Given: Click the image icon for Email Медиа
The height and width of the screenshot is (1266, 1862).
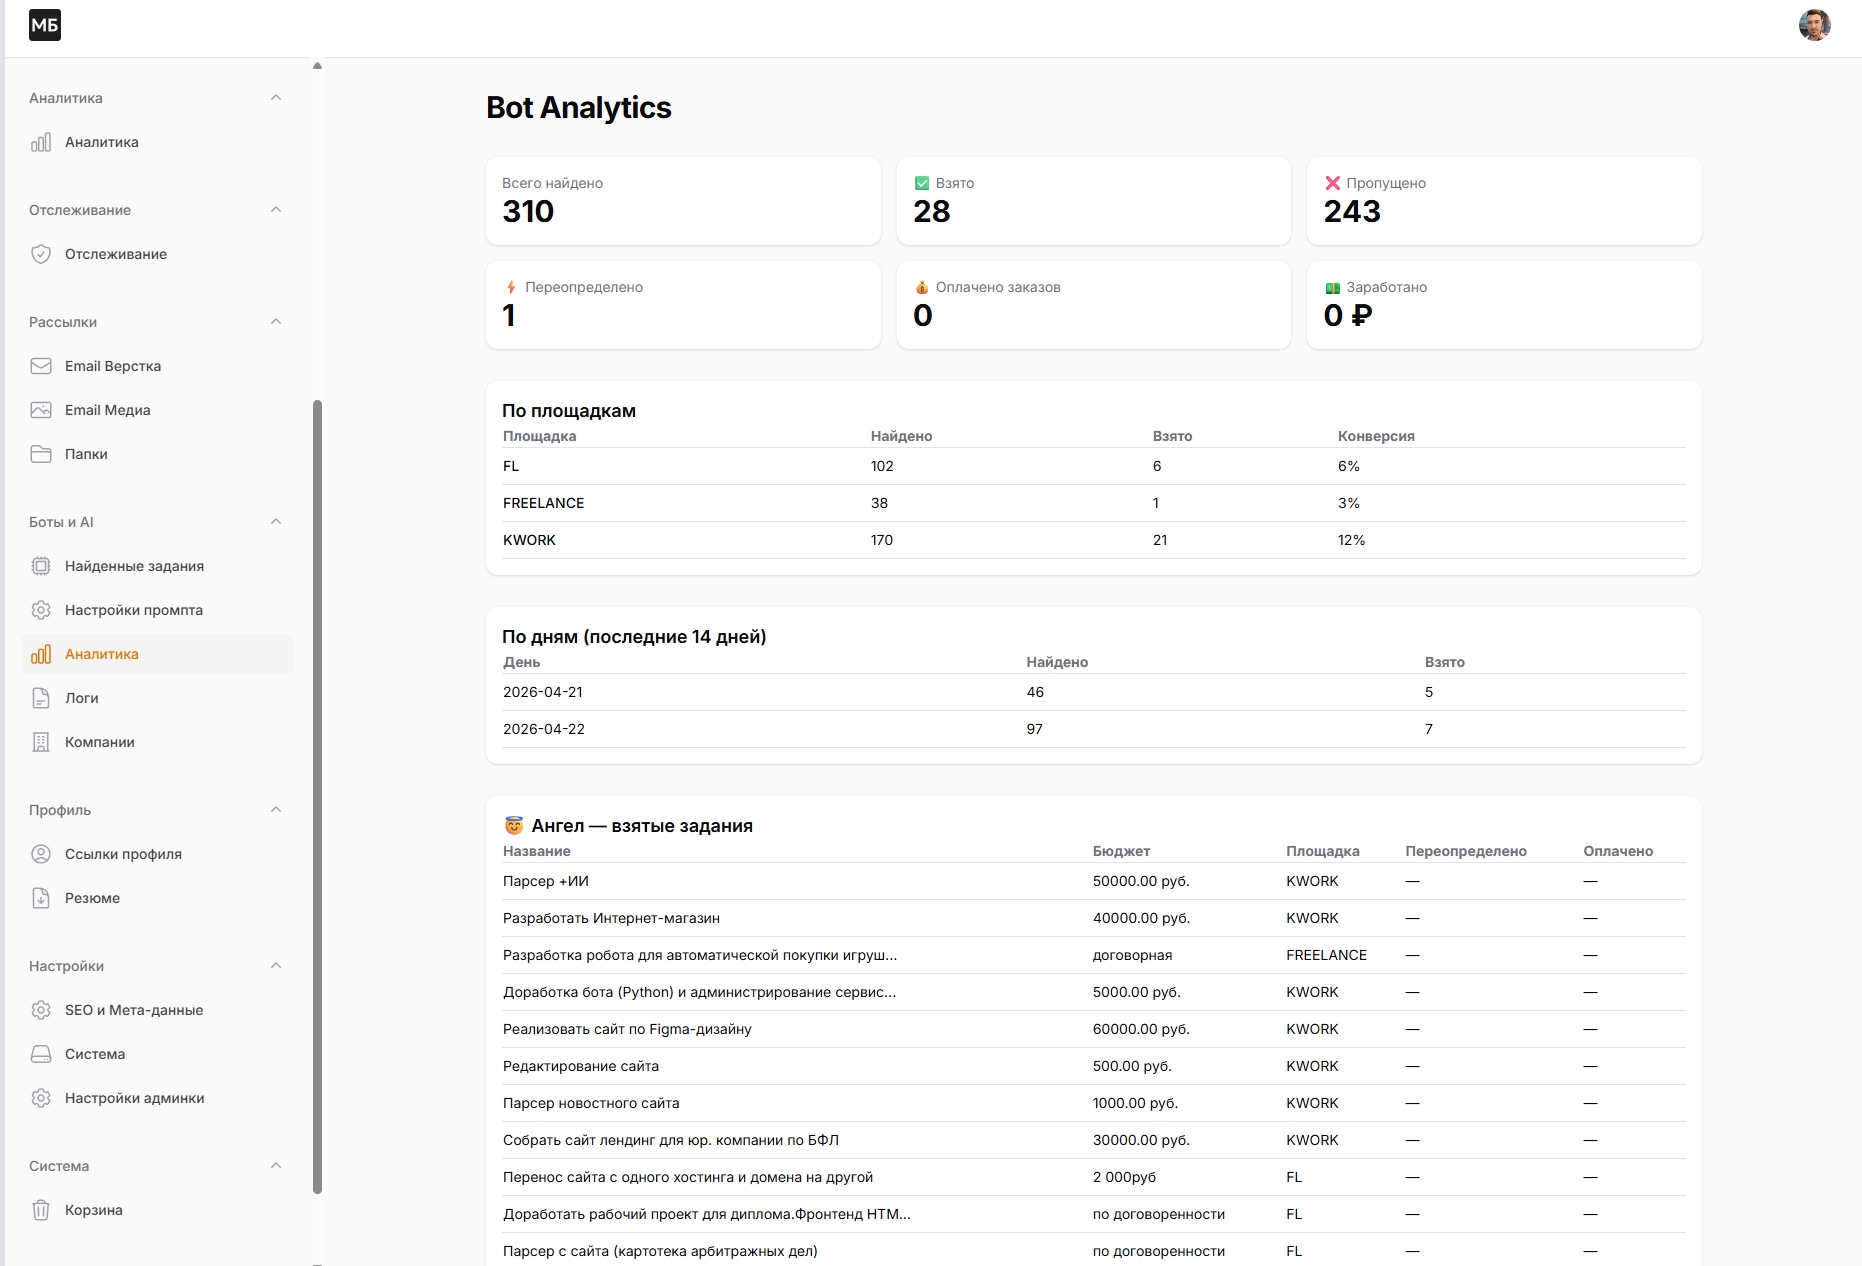Looking at the screenshot, I should tap(41, 410).
